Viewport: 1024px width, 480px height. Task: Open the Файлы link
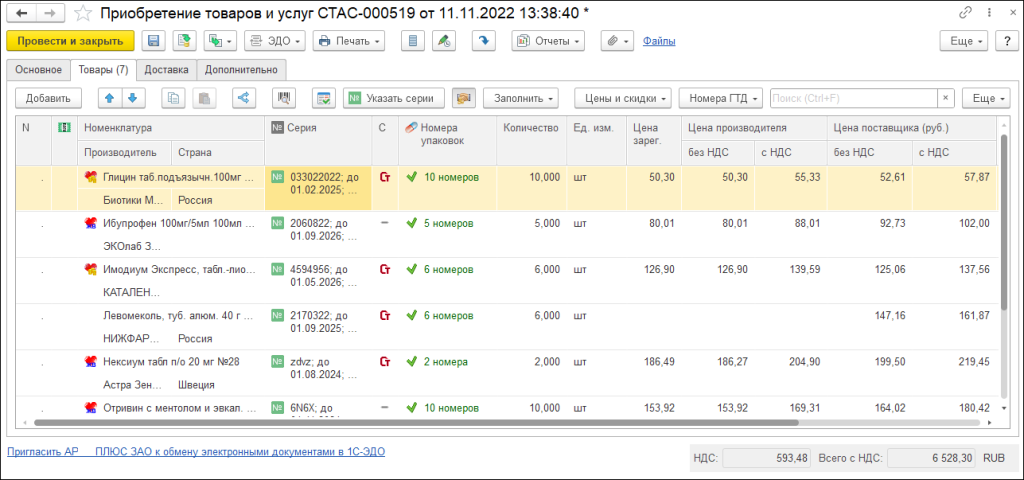(x=658, y=41)
